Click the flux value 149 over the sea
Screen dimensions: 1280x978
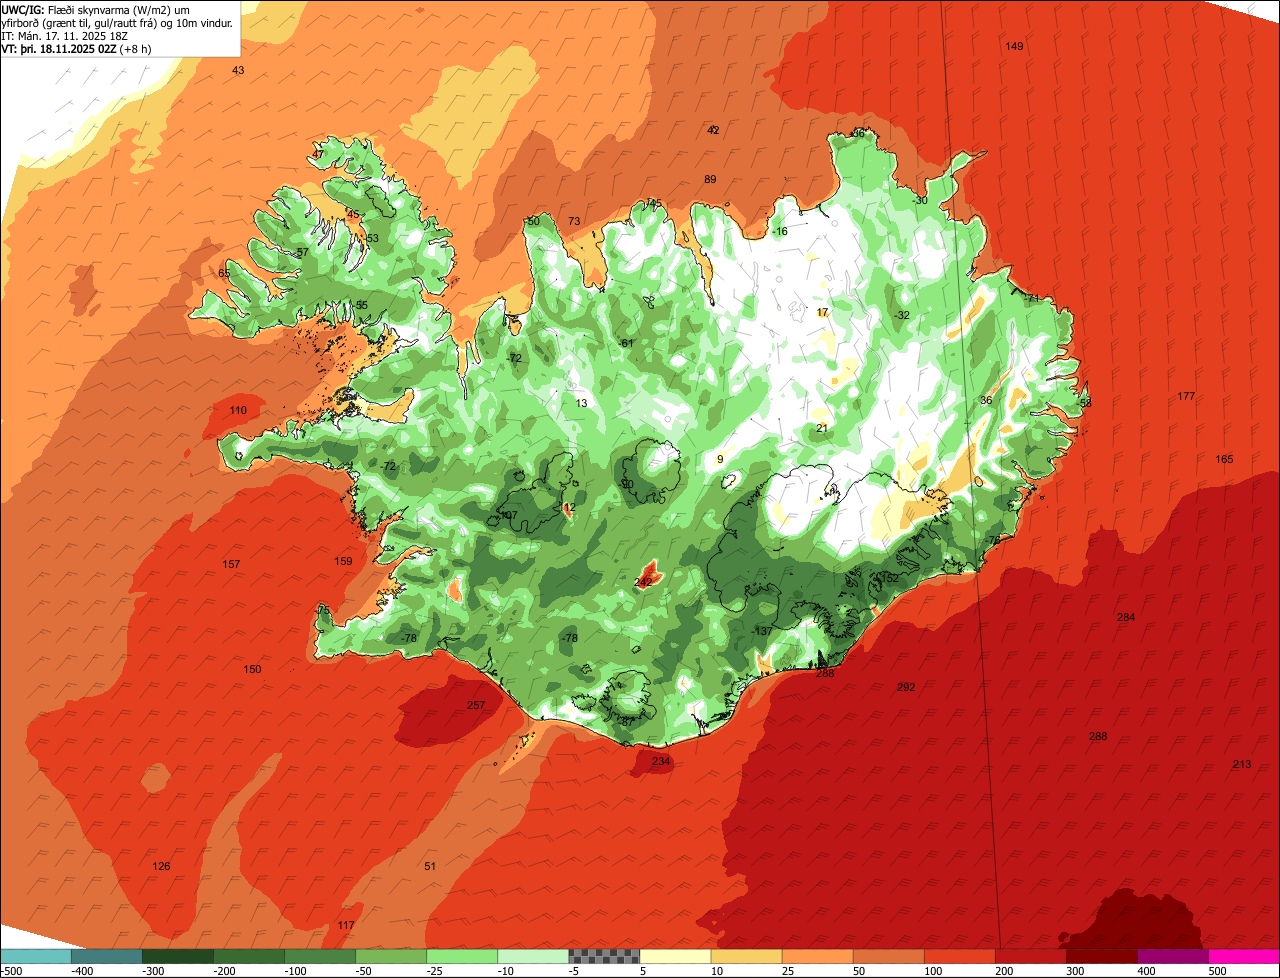[x=1014, y=47]
